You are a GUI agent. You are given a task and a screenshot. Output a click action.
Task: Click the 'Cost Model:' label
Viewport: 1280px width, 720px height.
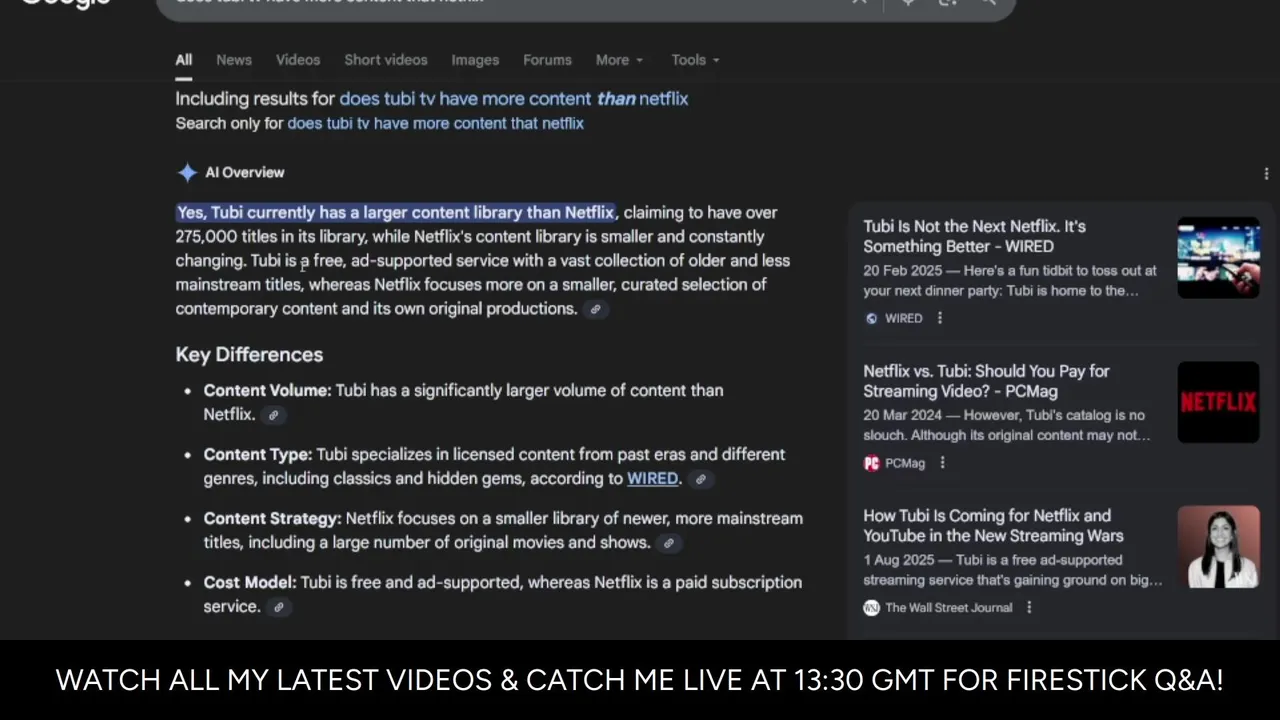pos(250,583)
